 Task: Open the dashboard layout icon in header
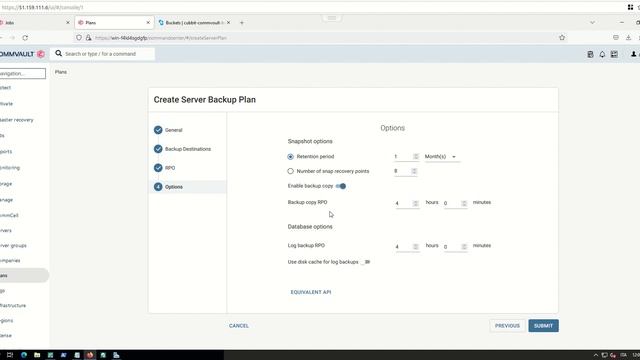pos(614,54)
